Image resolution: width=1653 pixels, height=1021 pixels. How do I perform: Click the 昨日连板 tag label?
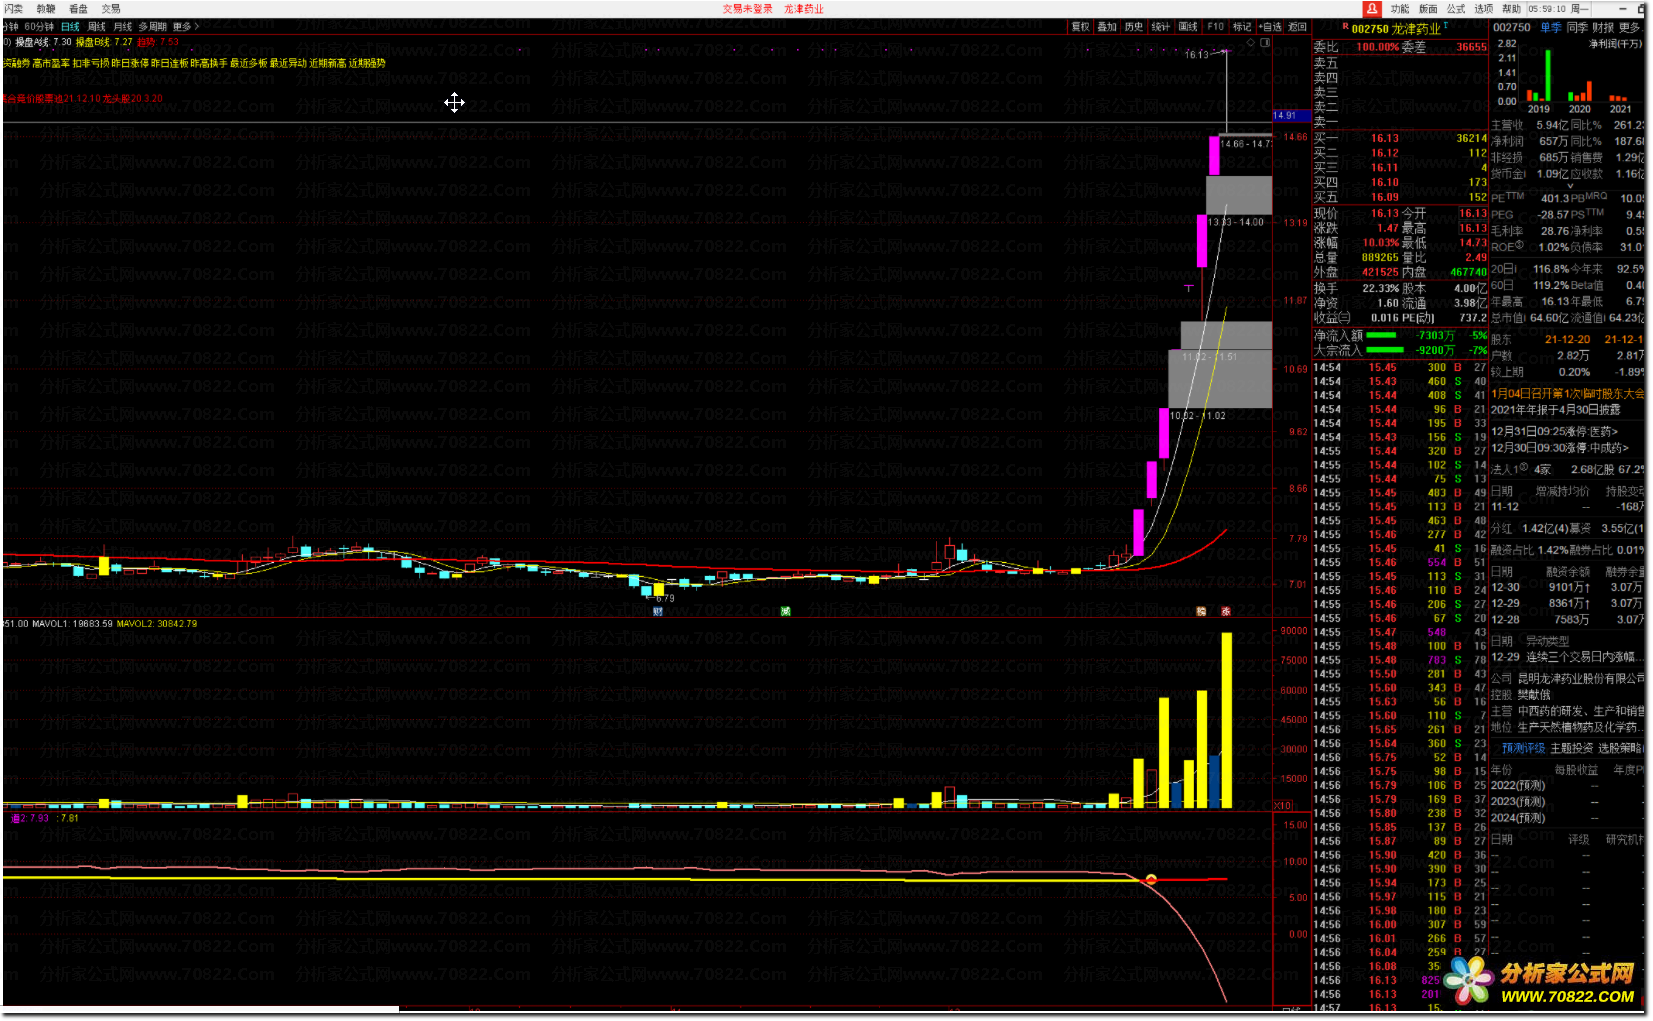(x=169, y=63)
